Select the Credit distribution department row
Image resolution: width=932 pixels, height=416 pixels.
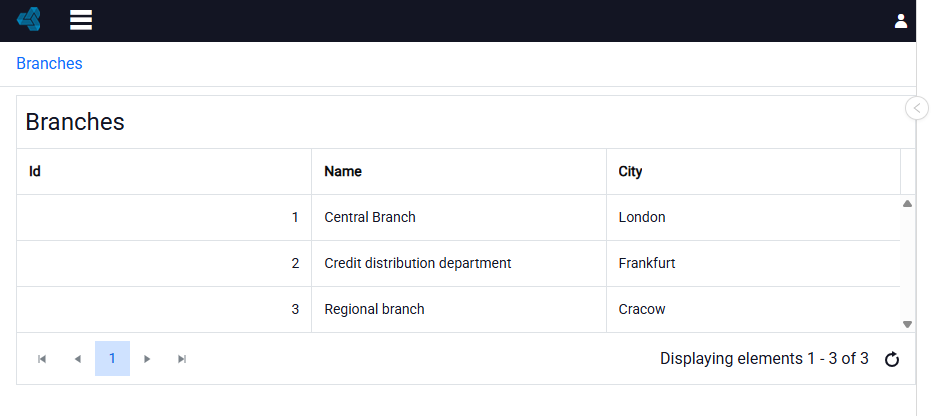click(x=458, y=263)
